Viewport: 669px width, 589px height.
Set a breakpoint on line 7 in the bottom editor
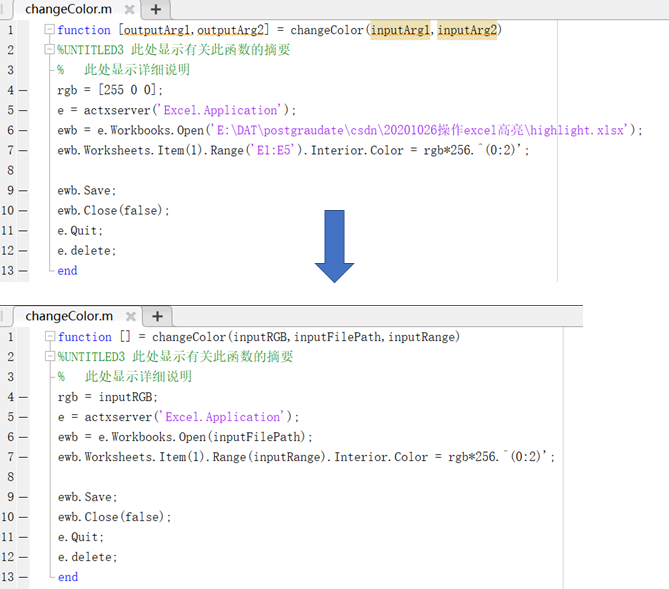(x=23, y=457)
